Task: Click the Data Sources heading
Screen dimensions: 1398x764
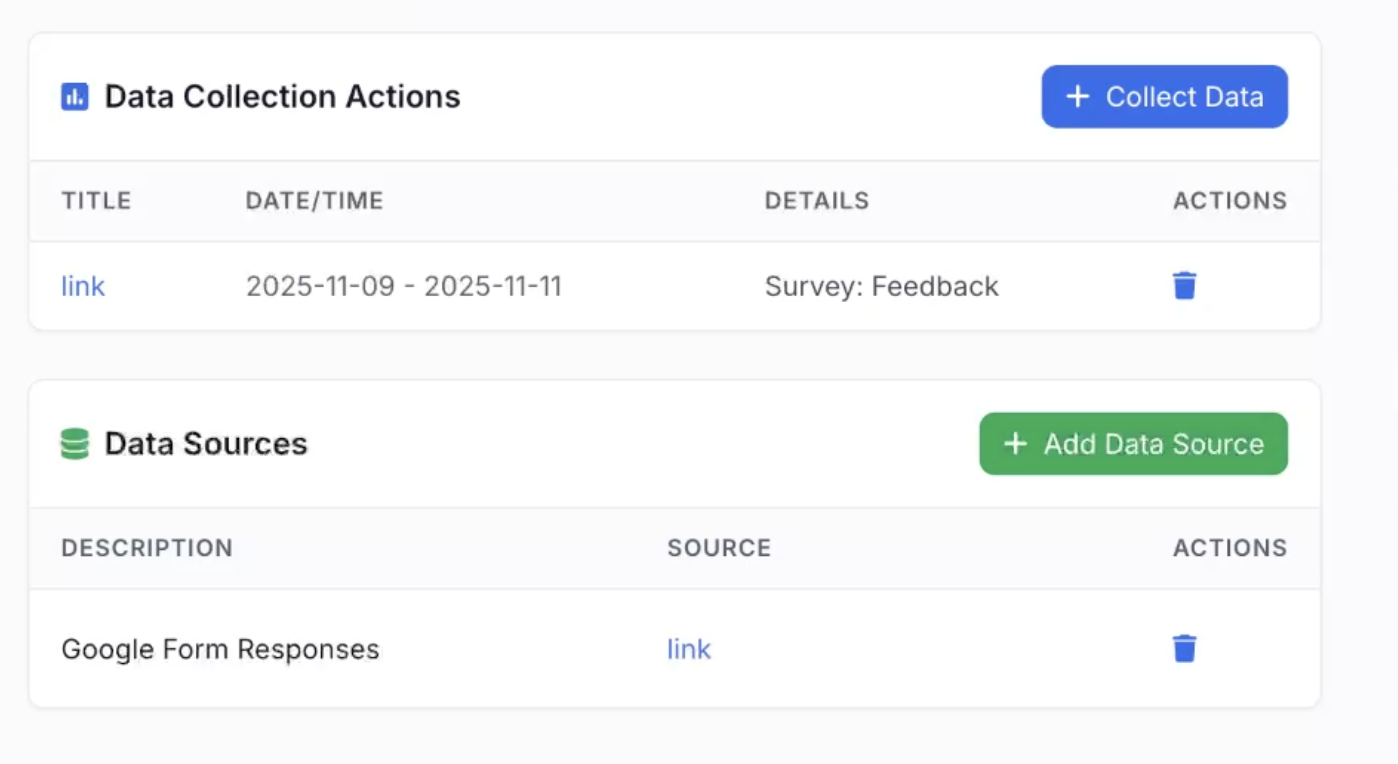Action: point(206,444)
